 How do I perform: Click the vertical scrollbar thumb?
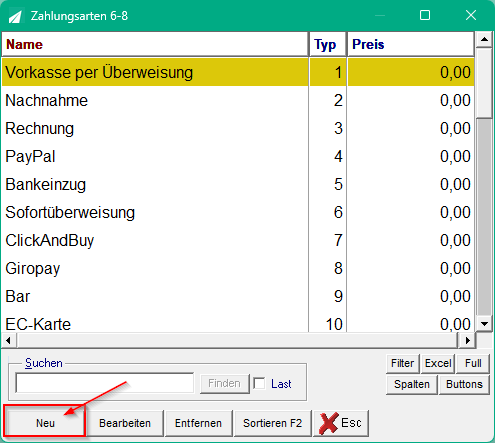484,216
